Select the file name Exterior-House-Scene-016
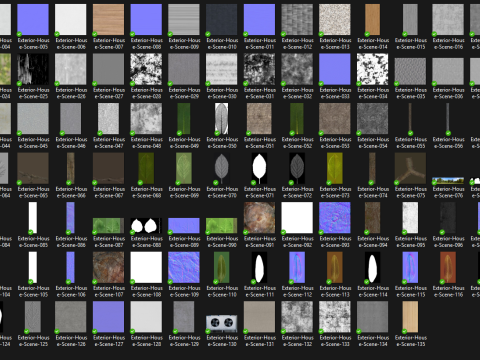The image size is (480, 360). [x=448, y=44]
